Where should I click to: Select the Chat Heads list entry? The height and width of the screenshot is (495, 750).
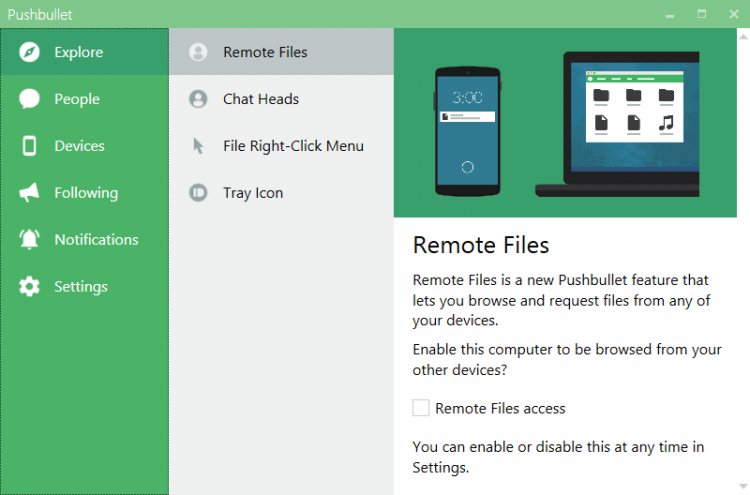[281, 99]
